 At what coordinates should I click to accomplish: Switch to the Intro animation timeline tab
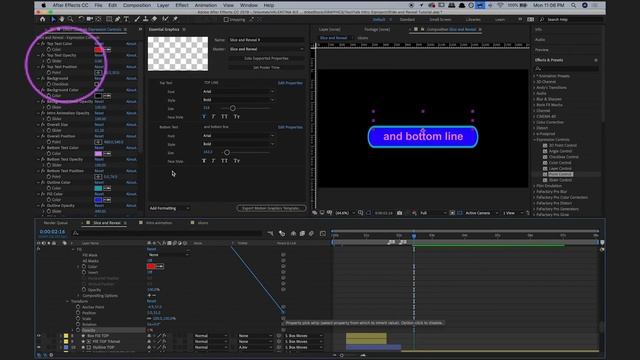tap(159, 223)
